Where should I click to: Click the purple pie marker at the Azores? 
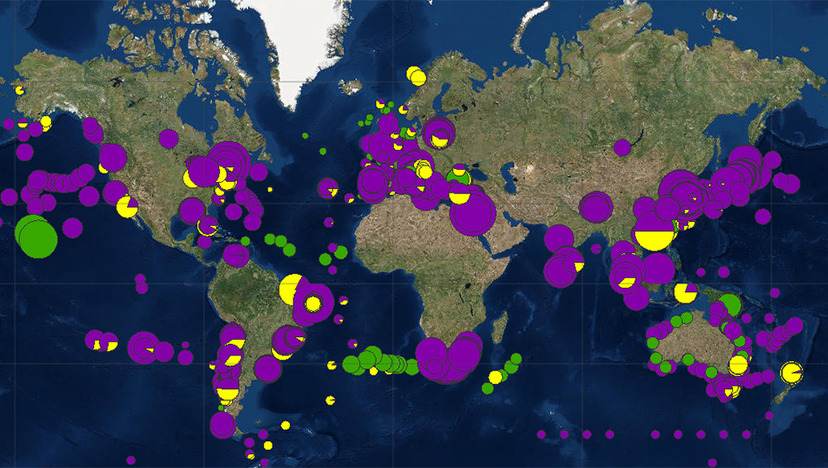[x=328, y=188]
